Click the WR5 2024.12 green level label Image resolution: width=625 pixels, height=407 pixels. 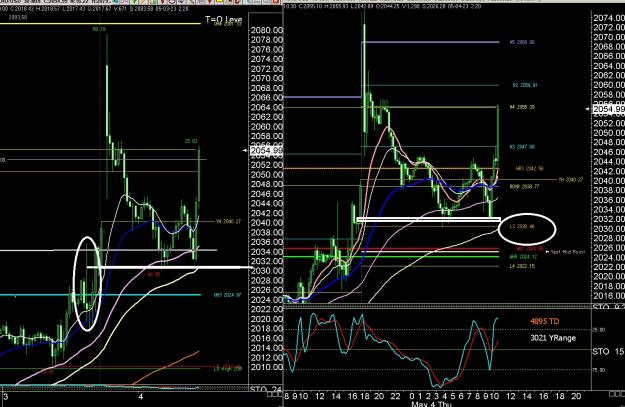pyautogui.click(x=523, y=257)
